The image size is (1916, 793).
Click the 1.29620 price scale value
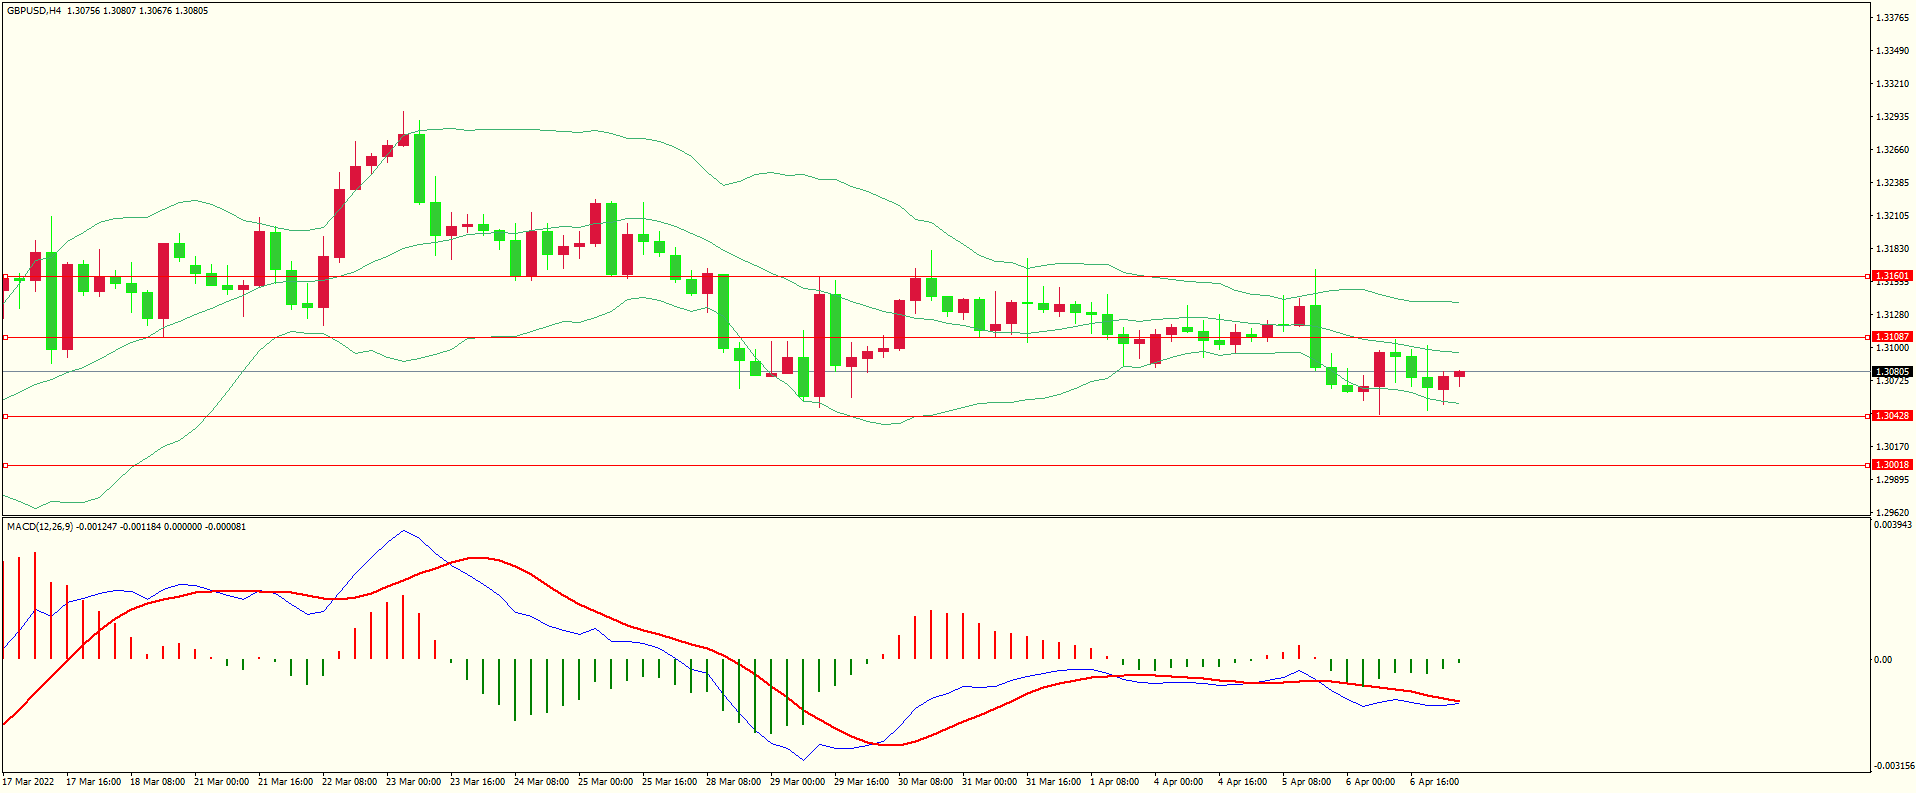1892,513
